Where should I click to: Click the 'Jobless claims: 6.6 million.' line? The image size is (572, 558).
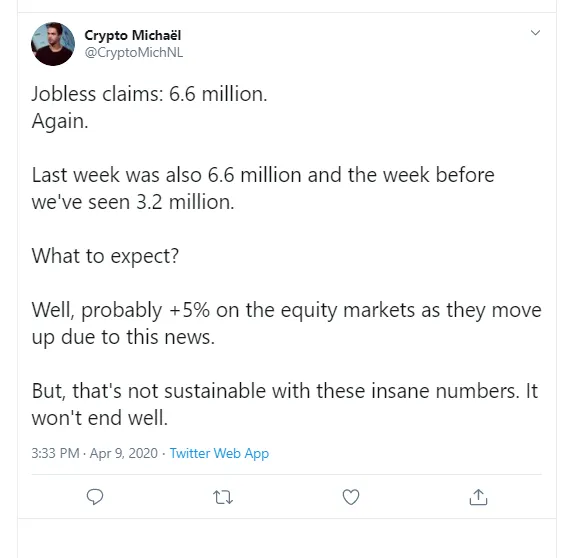click(150, 94)
